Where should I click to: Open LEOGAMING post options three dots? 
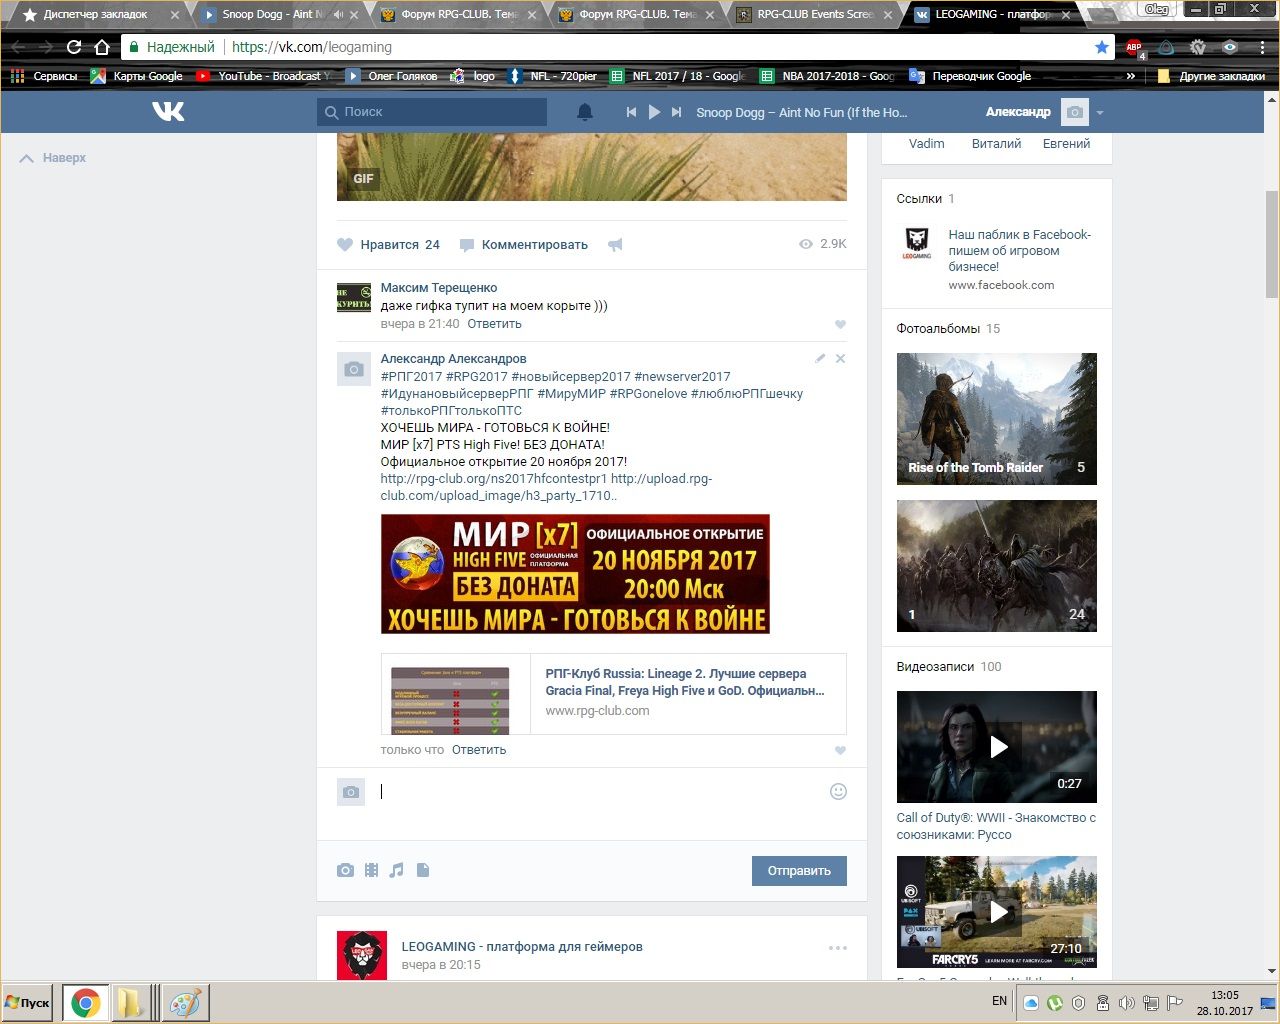coord(838,948)
